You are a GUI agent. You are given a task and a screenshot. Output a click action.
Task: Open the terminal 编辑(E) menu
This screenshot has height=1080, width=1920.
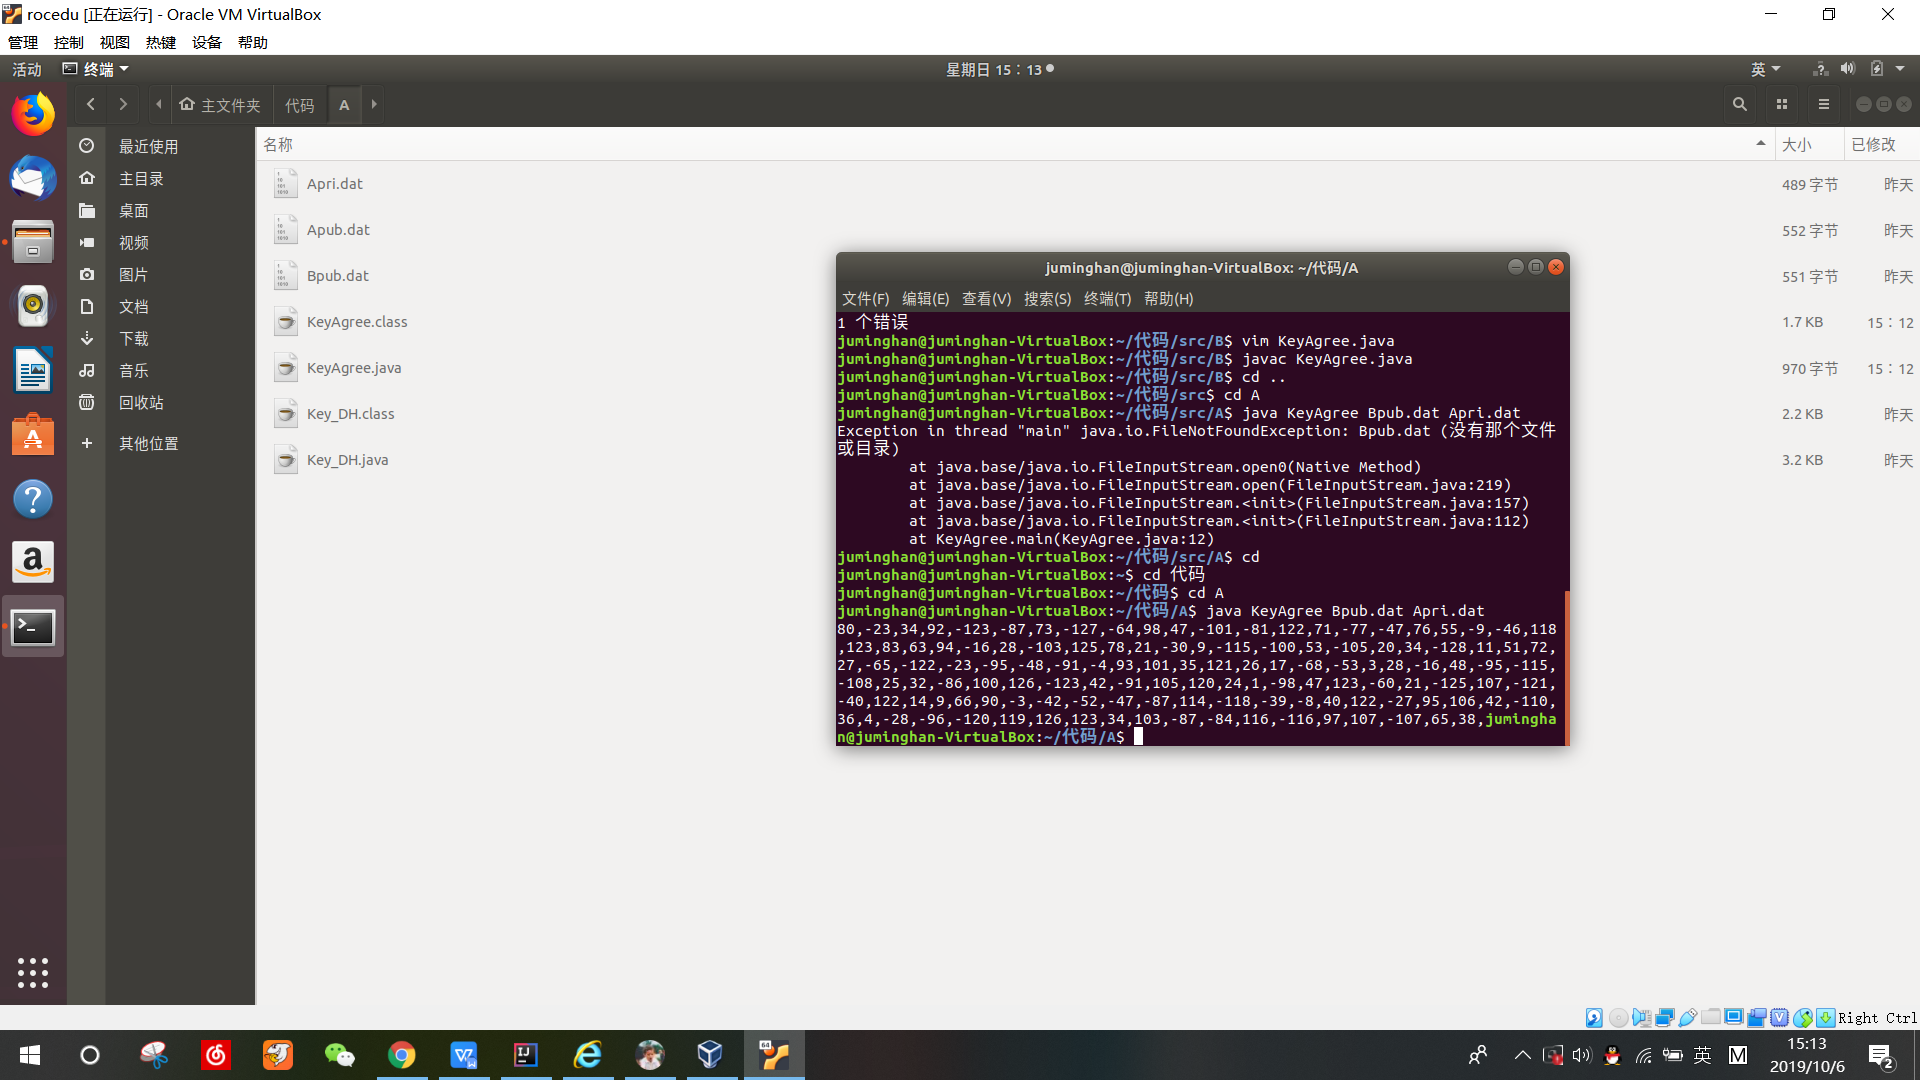925,299
